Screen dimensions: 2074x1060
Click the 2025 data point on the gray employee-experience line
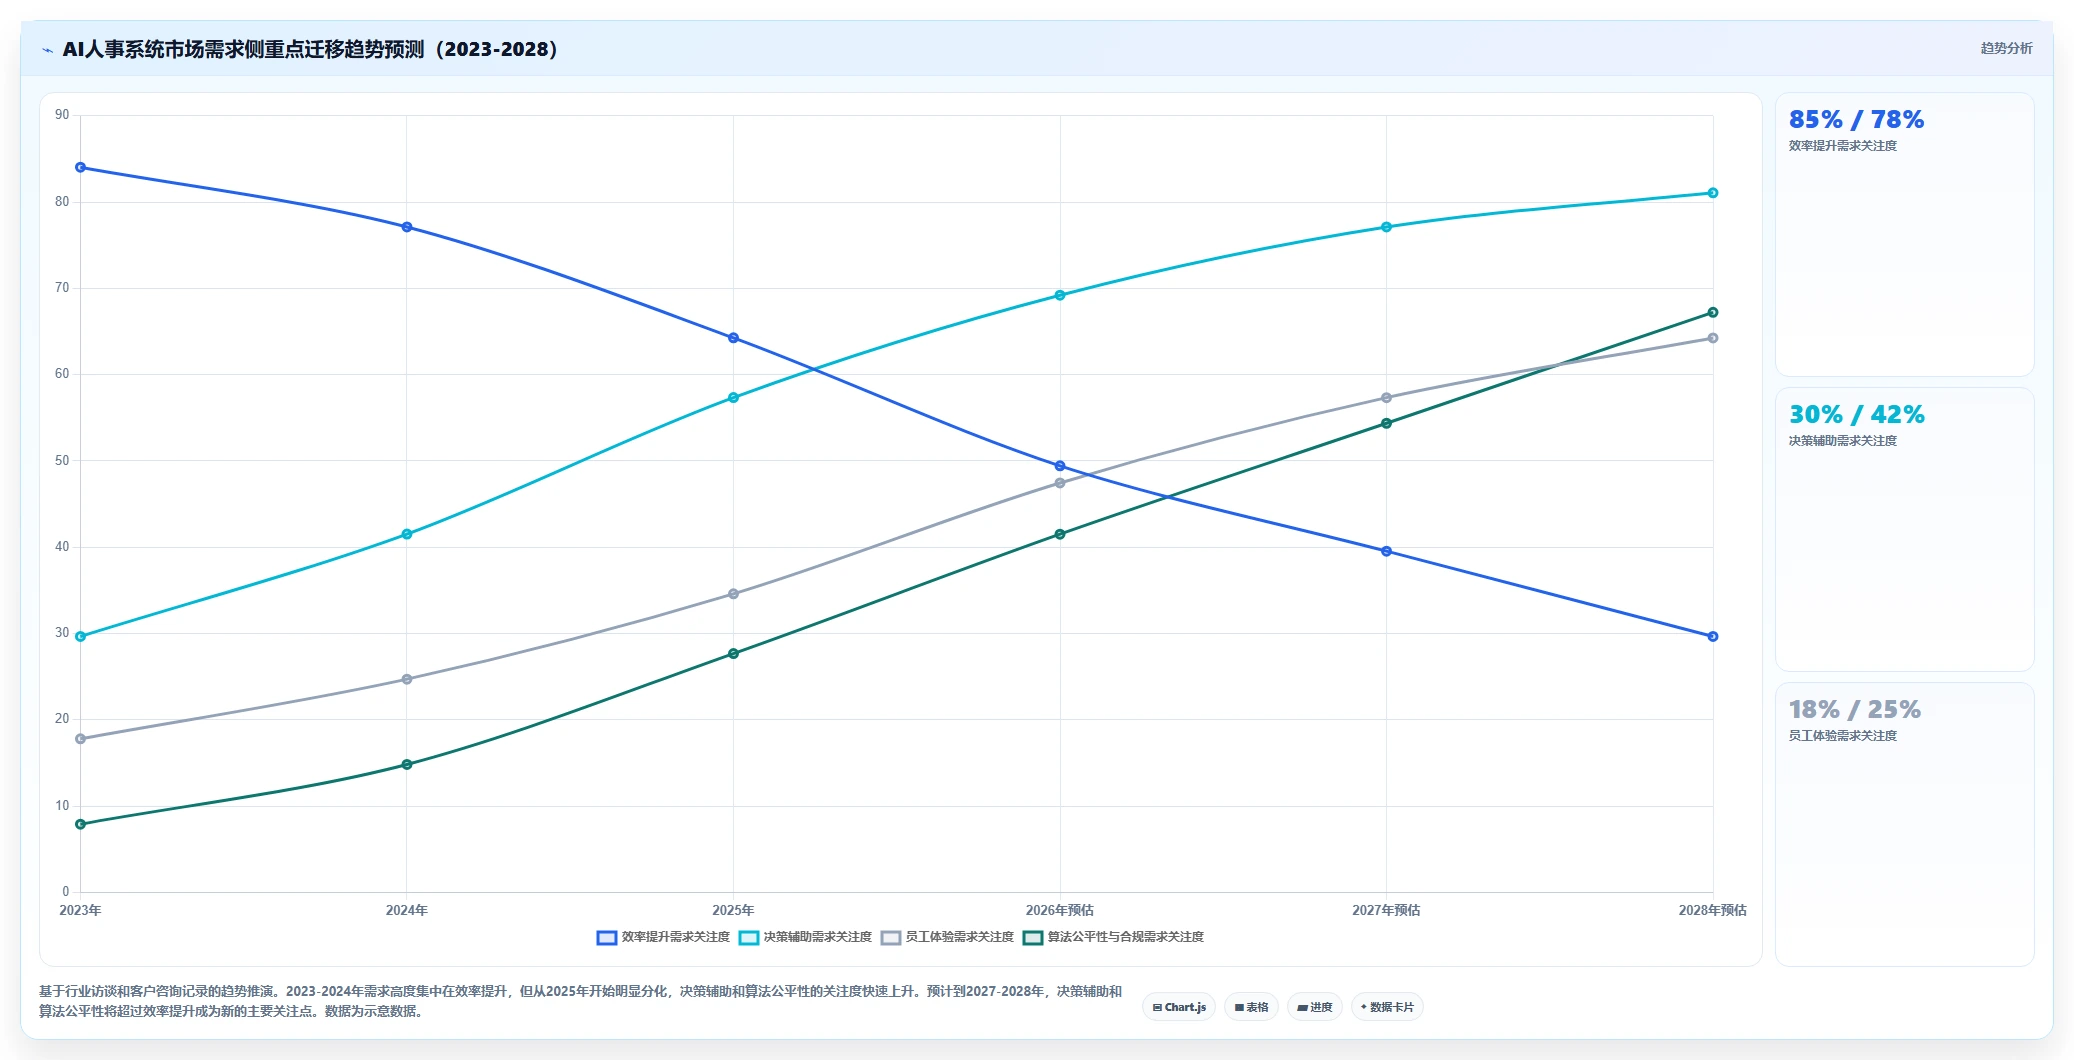tap(733, 594)
